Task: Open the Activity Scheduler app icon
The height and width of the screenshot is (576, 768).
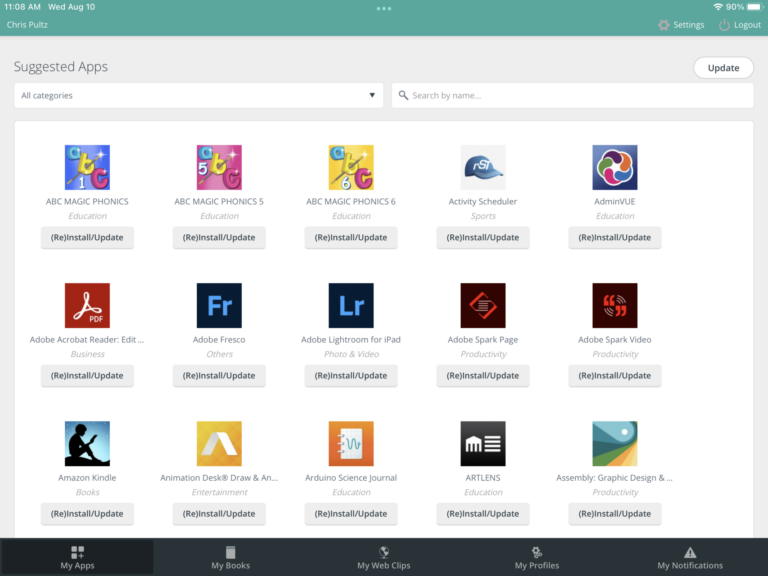Action: pos(483,167)
